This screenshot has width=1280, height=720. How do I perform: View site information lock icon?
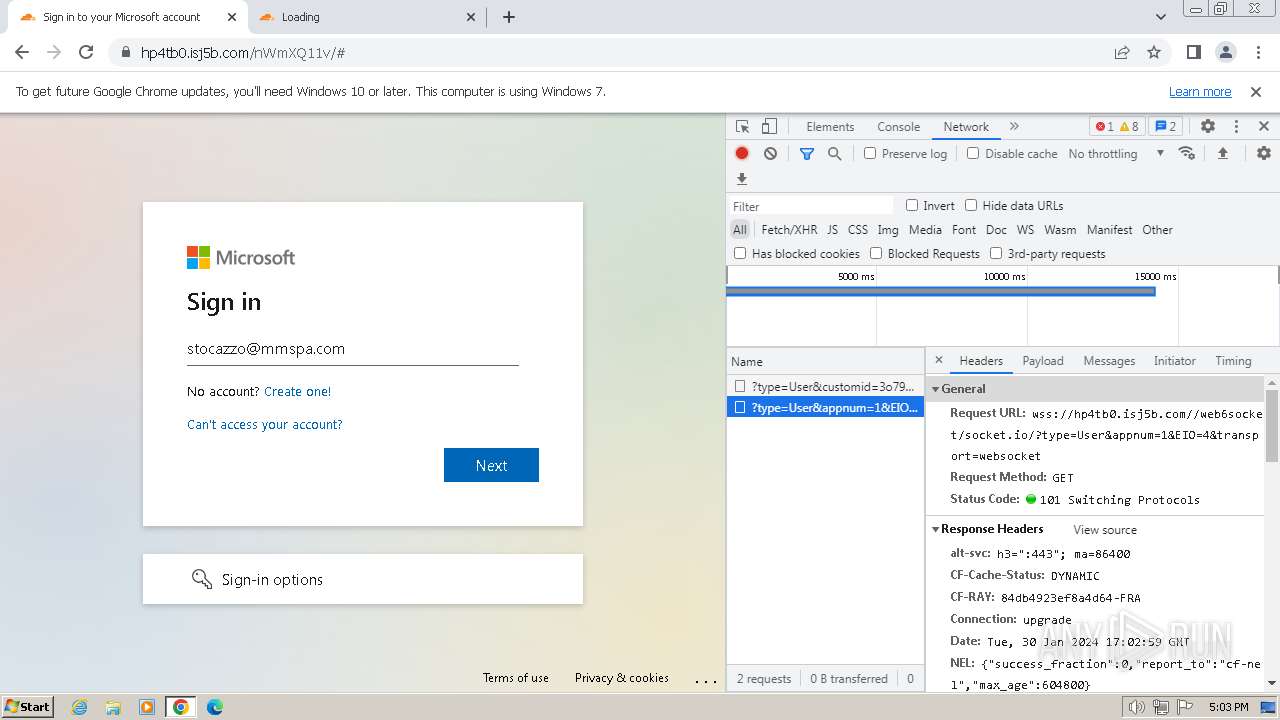[124, 52]
